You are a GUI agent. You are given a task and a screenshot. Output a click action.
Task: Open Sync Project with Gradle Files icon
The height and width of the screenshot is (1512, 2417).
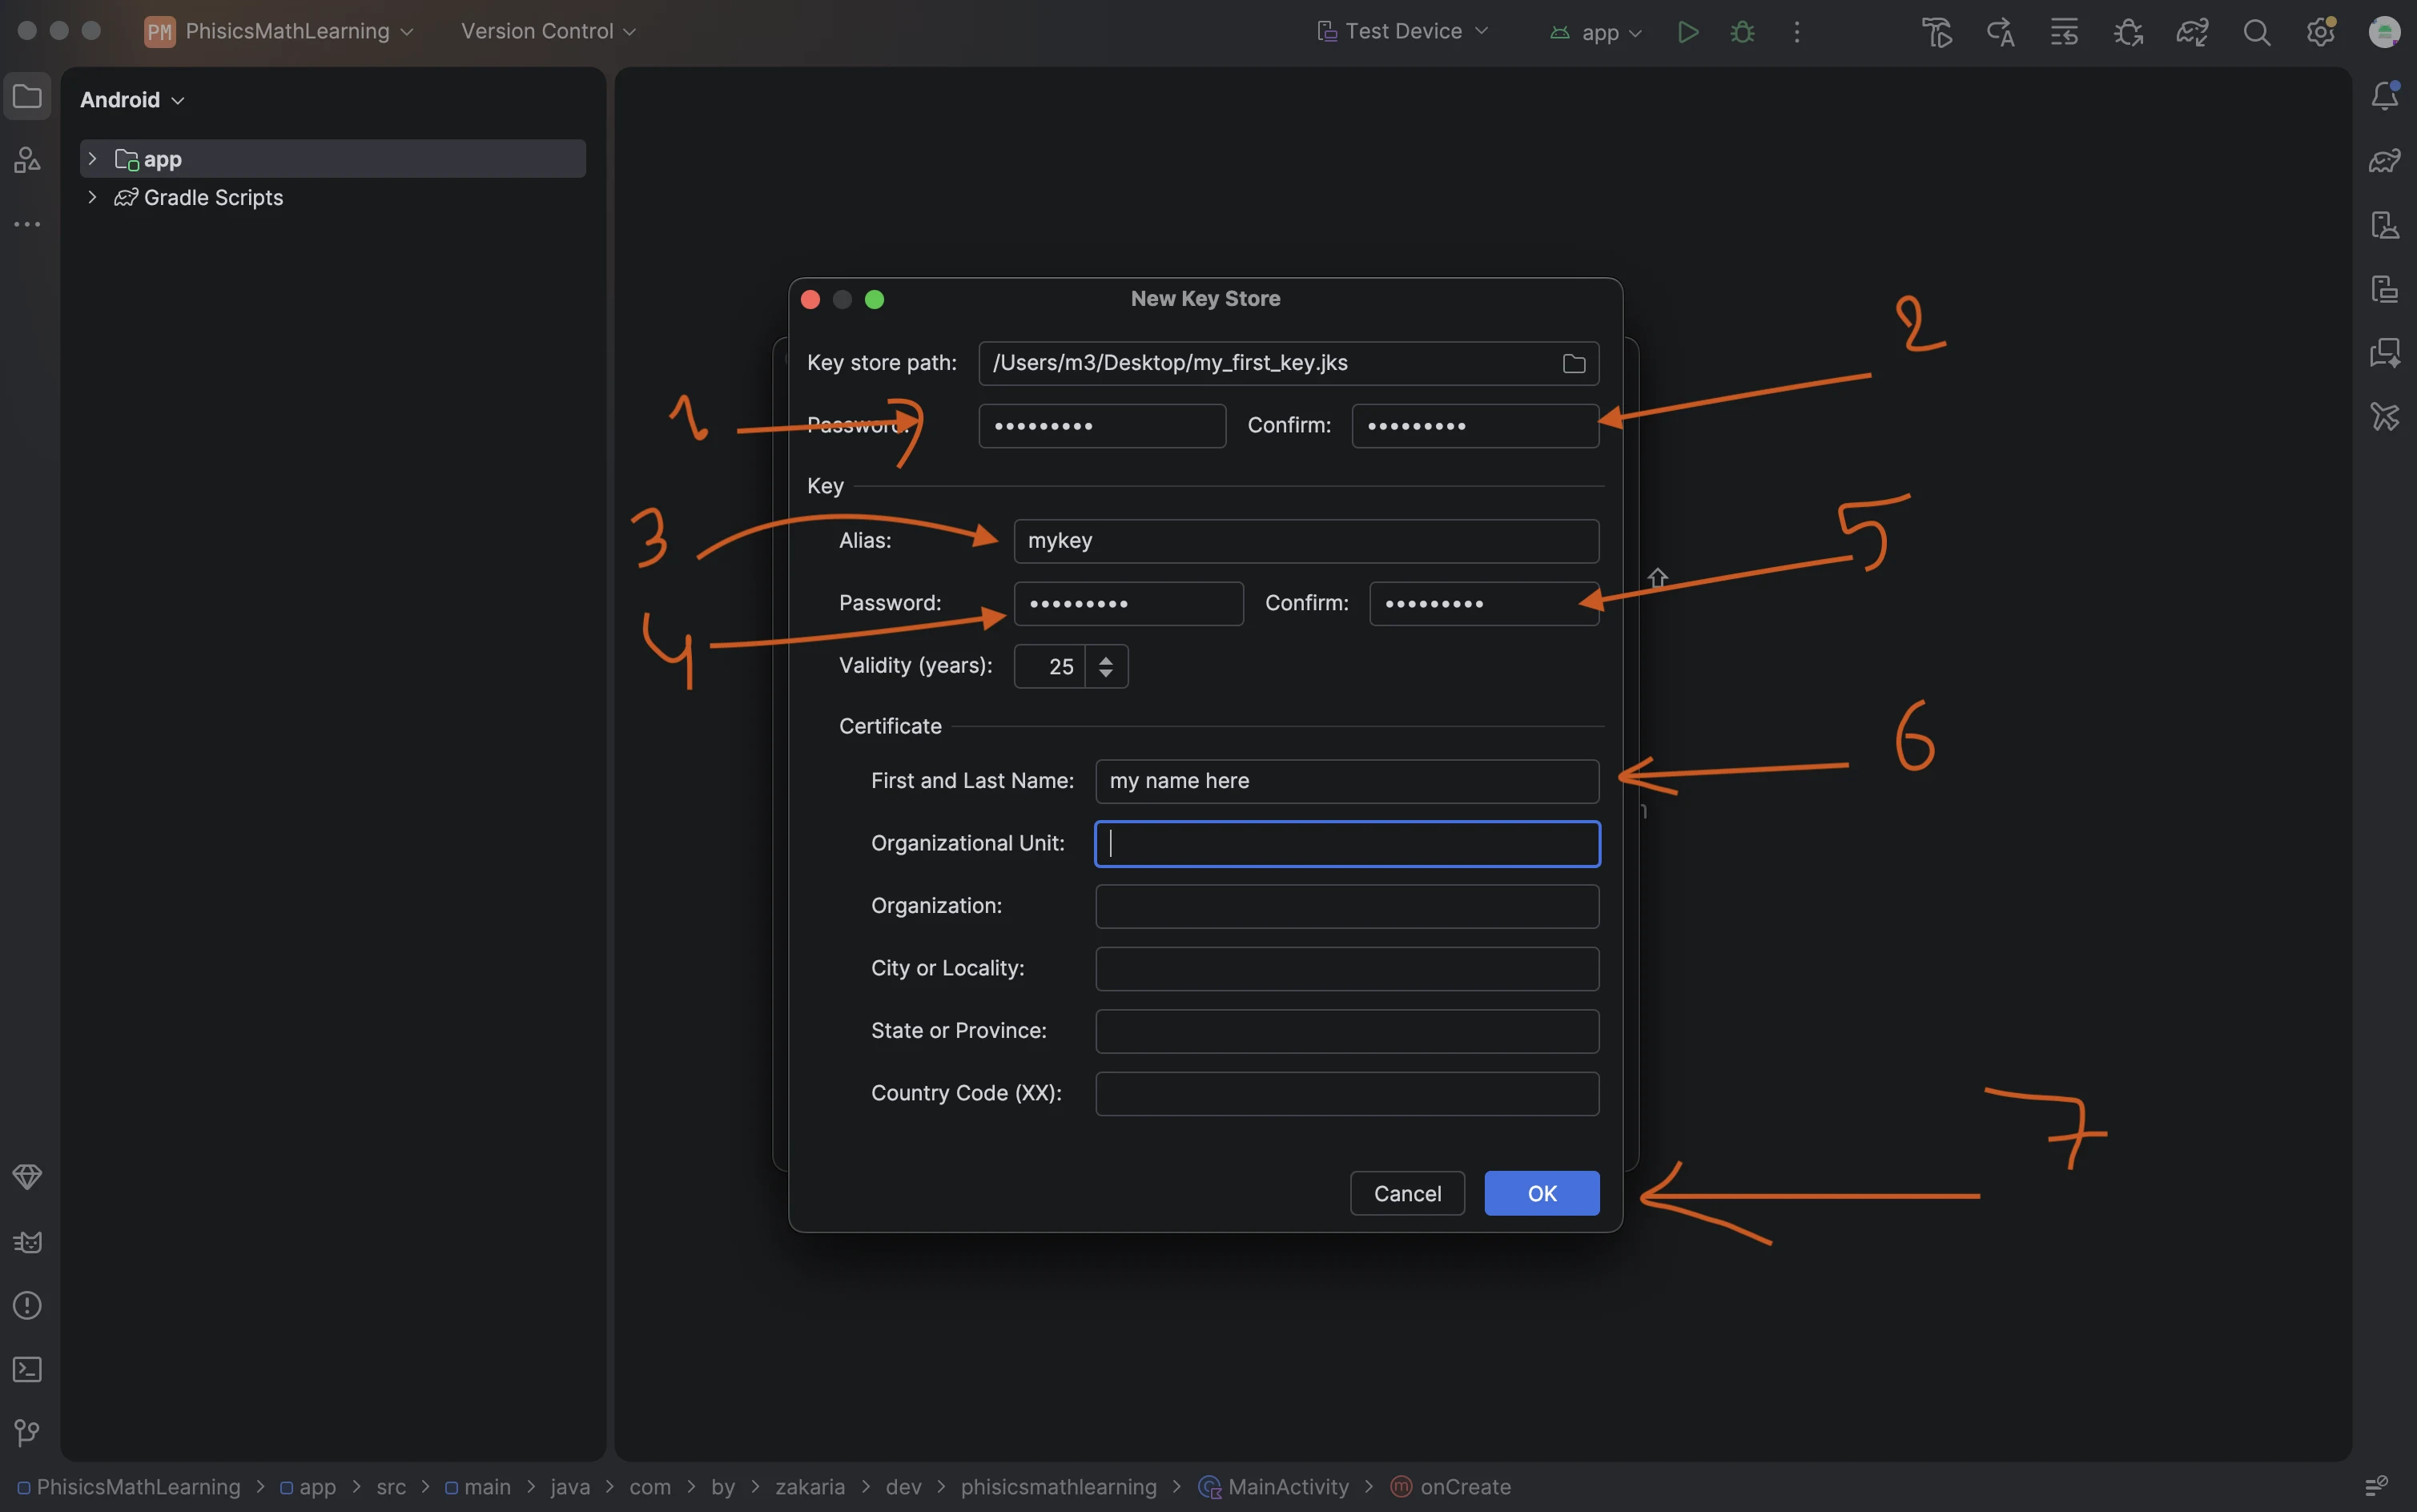(x=2192, y=32)
